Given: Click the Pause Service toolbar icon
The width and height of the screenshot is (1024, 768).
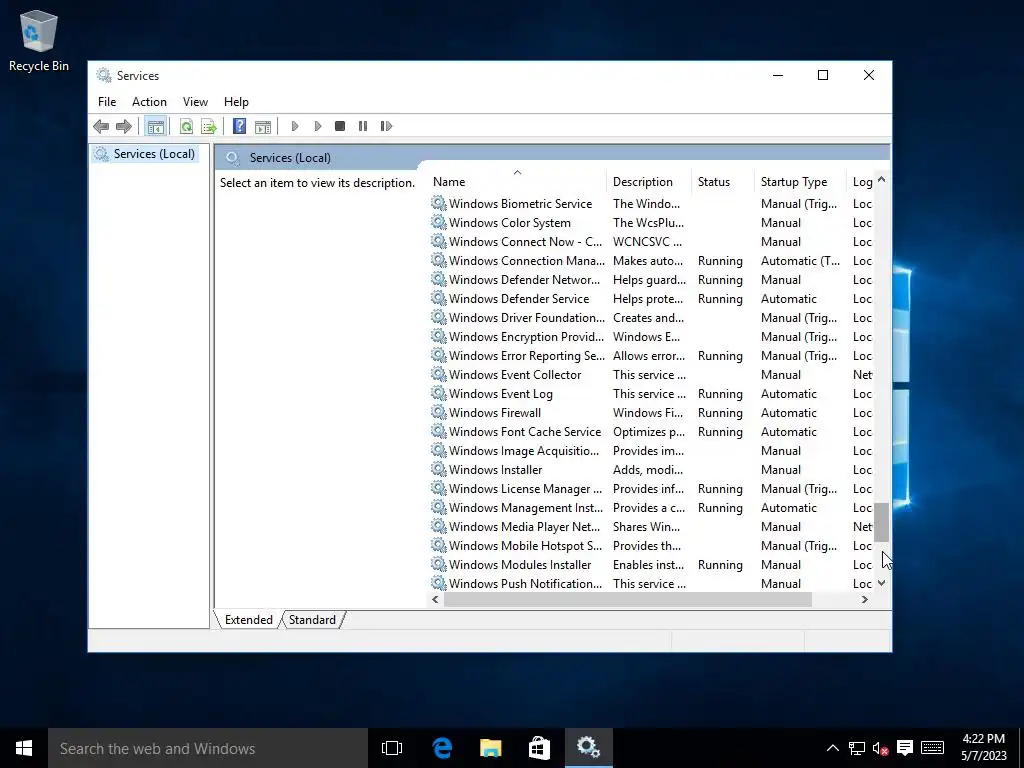Looking at the screenshot, I should 362,126.
